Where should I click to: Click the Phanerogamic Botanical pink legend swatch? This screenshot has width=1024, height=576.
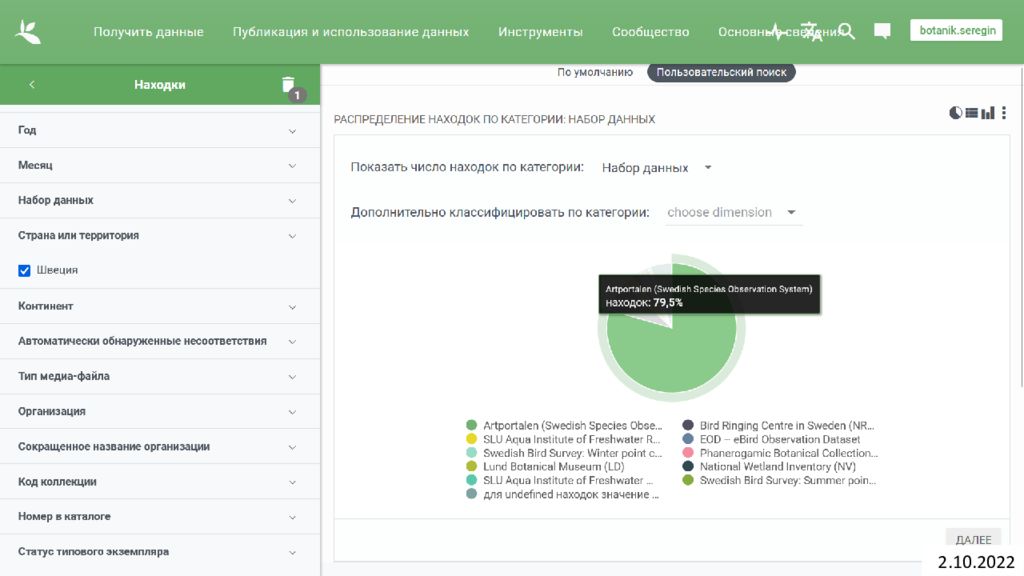[688, 453]
